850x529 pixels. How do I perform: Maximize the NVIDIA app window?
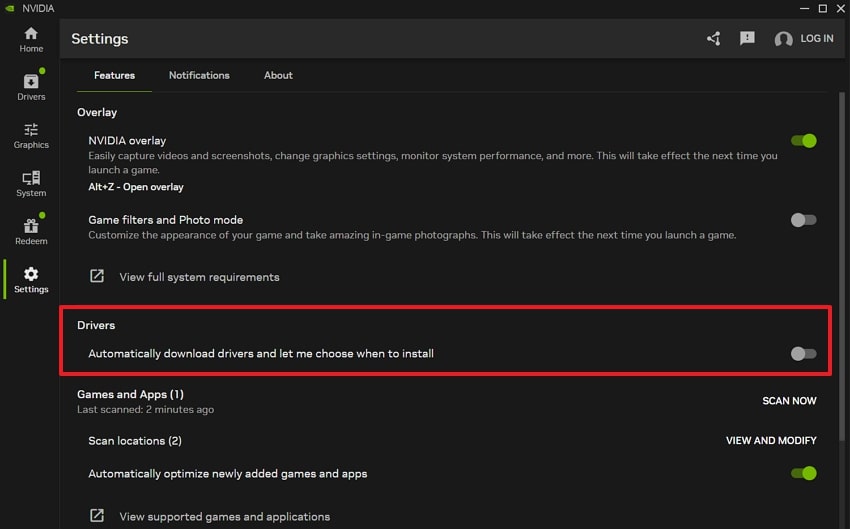(822, 8)
